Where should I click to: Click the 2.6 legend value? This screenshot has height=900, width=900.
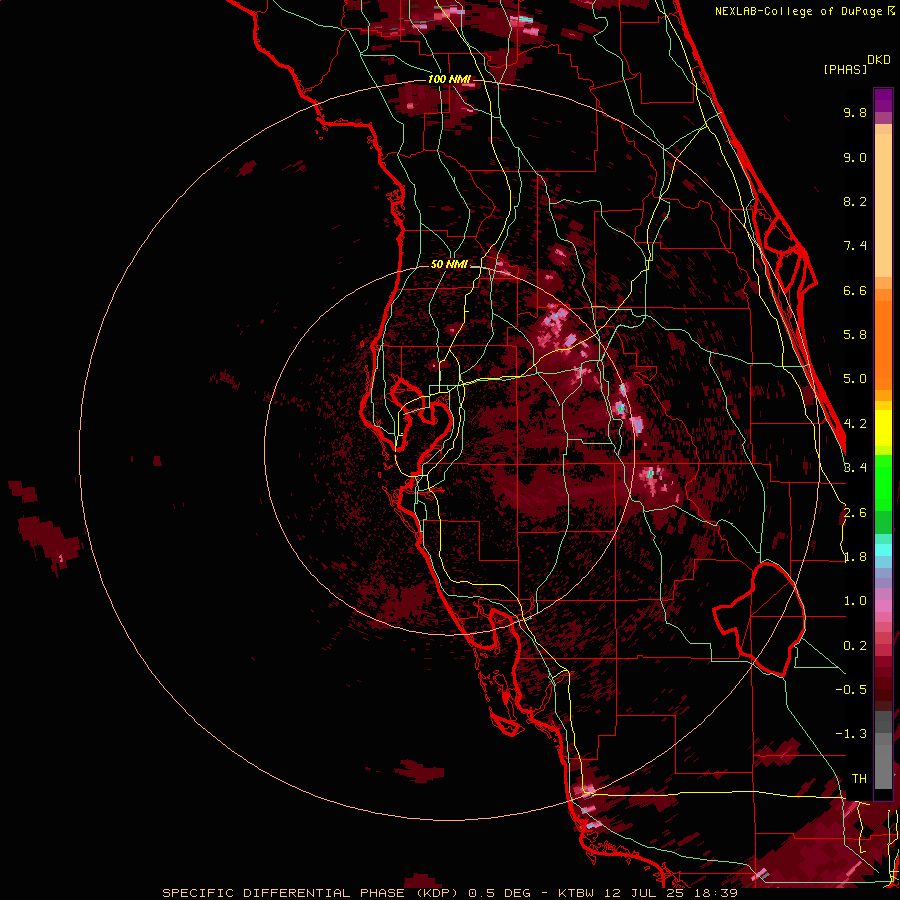pos(855,513)
